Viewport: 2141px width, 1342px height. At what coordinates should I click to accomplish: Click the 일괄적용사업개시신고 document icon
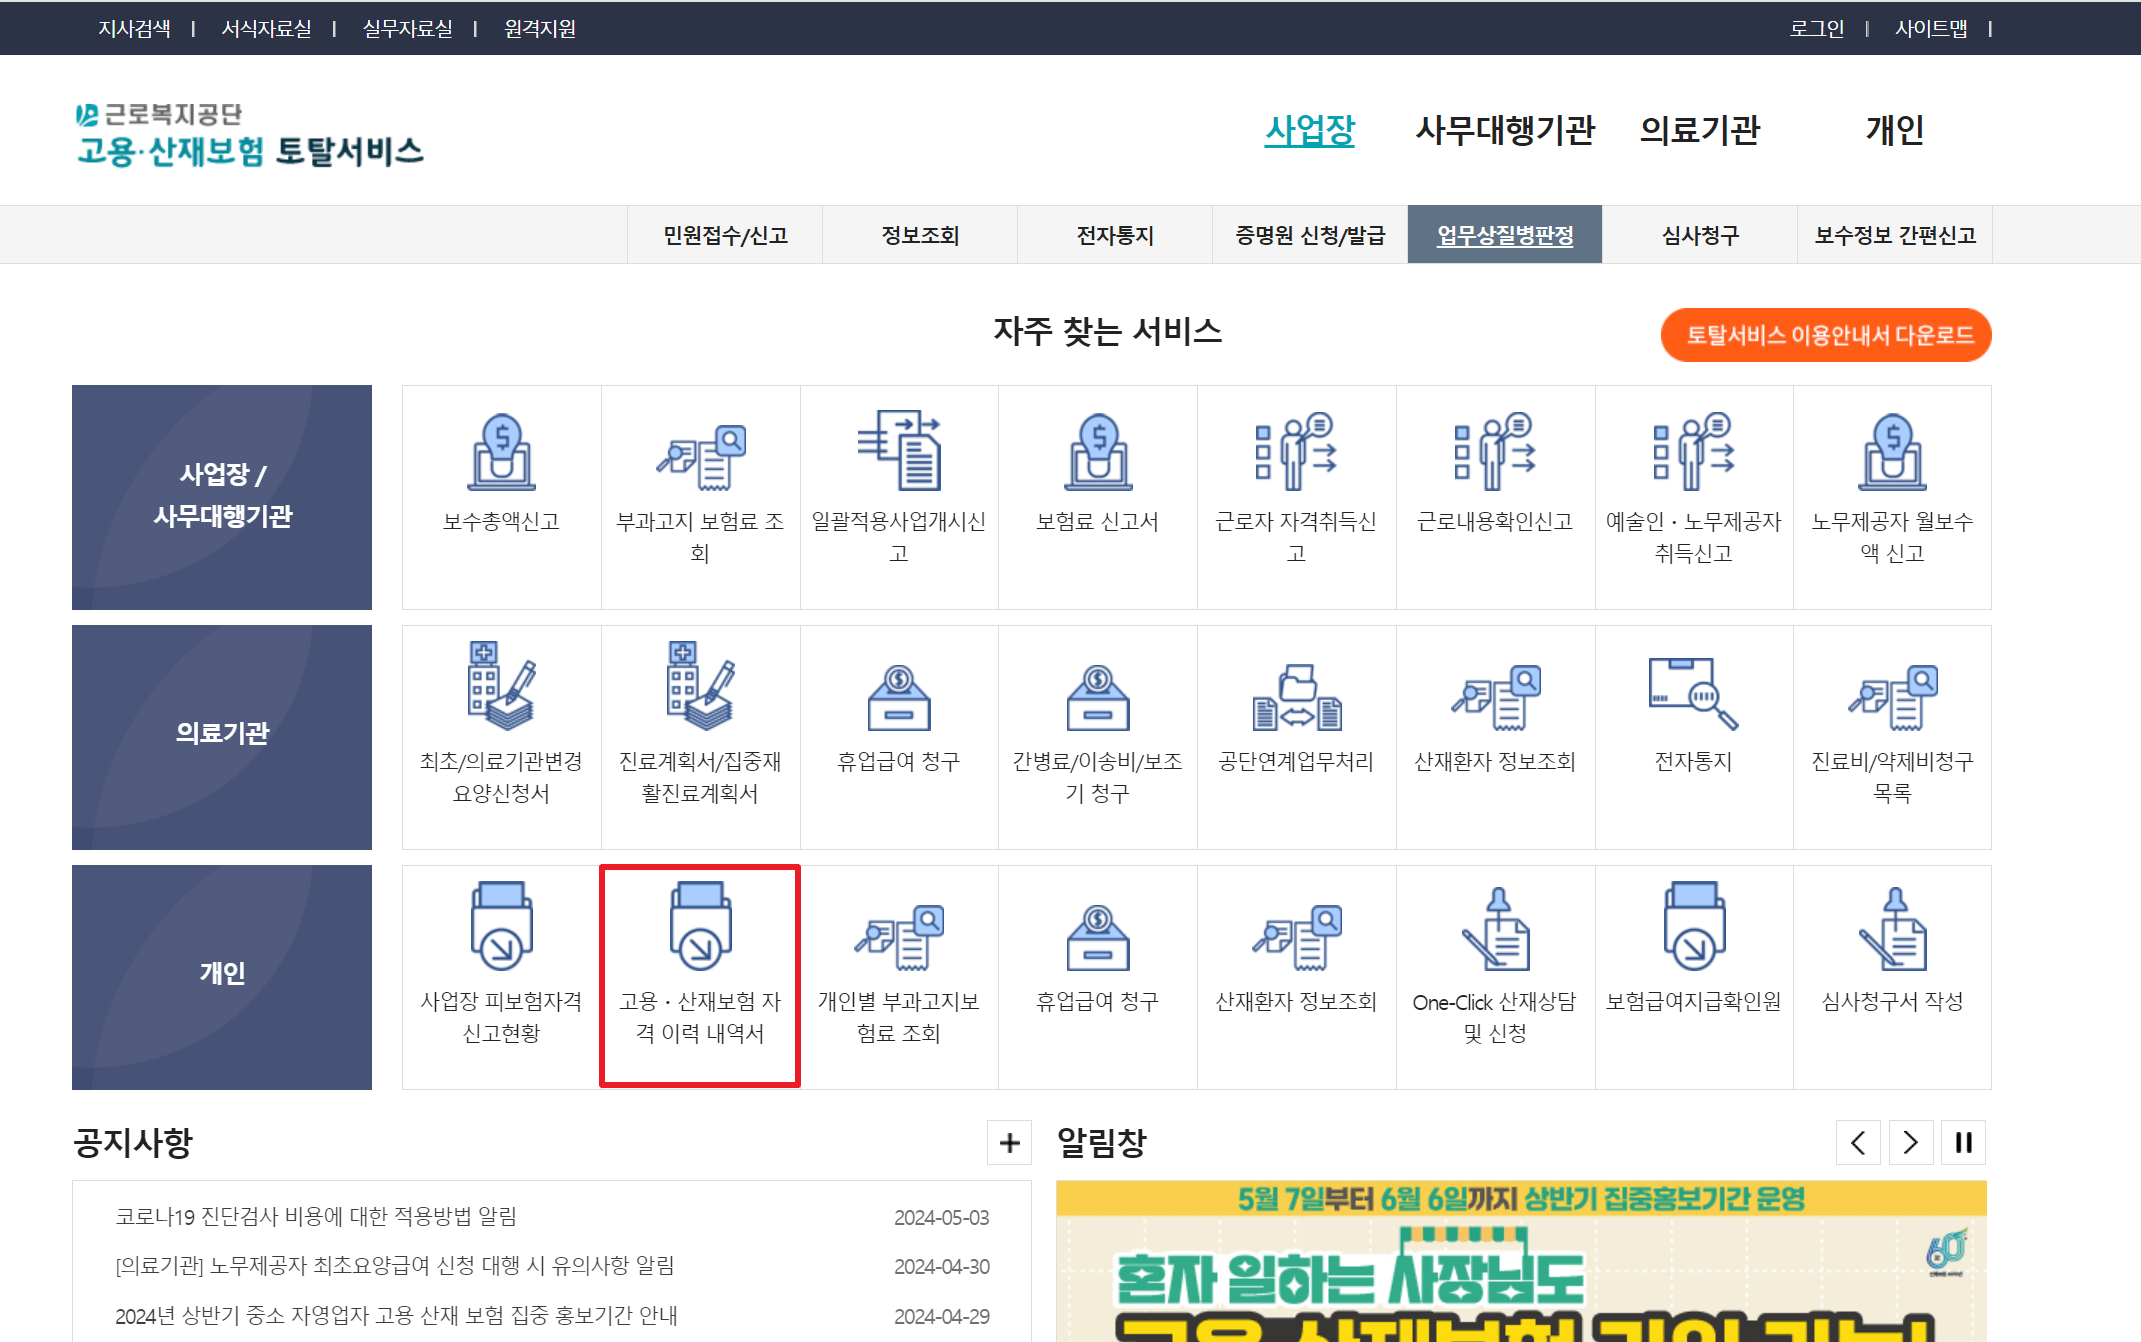[x=898, y=451]
